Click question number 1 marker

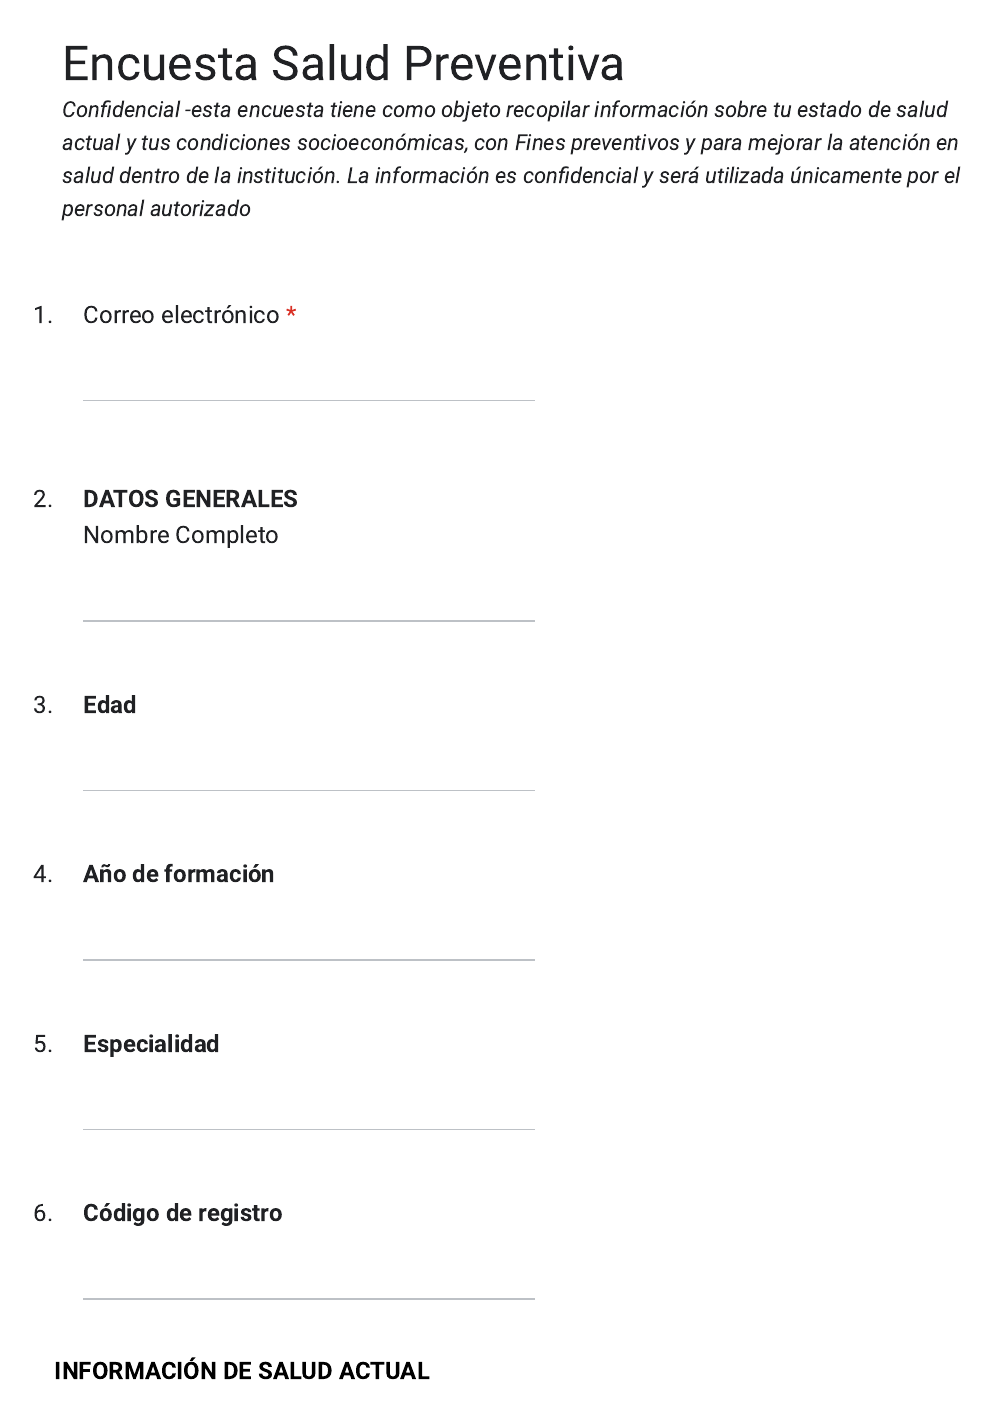[42, 315]
